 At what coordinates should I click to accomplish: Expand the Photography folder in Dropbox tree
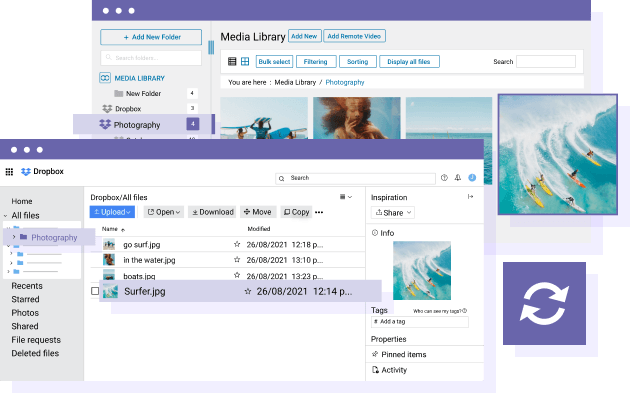(x=14, y=237)
